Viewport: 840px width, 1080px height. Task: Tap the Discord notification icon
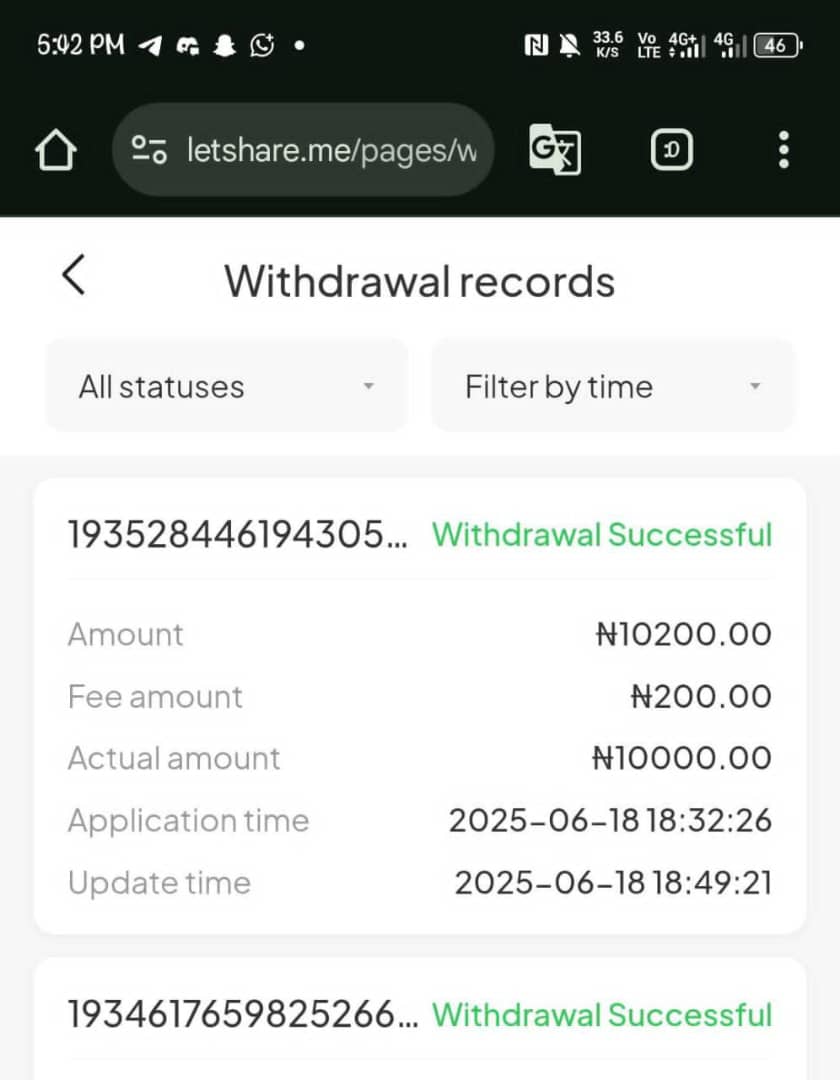188,46
